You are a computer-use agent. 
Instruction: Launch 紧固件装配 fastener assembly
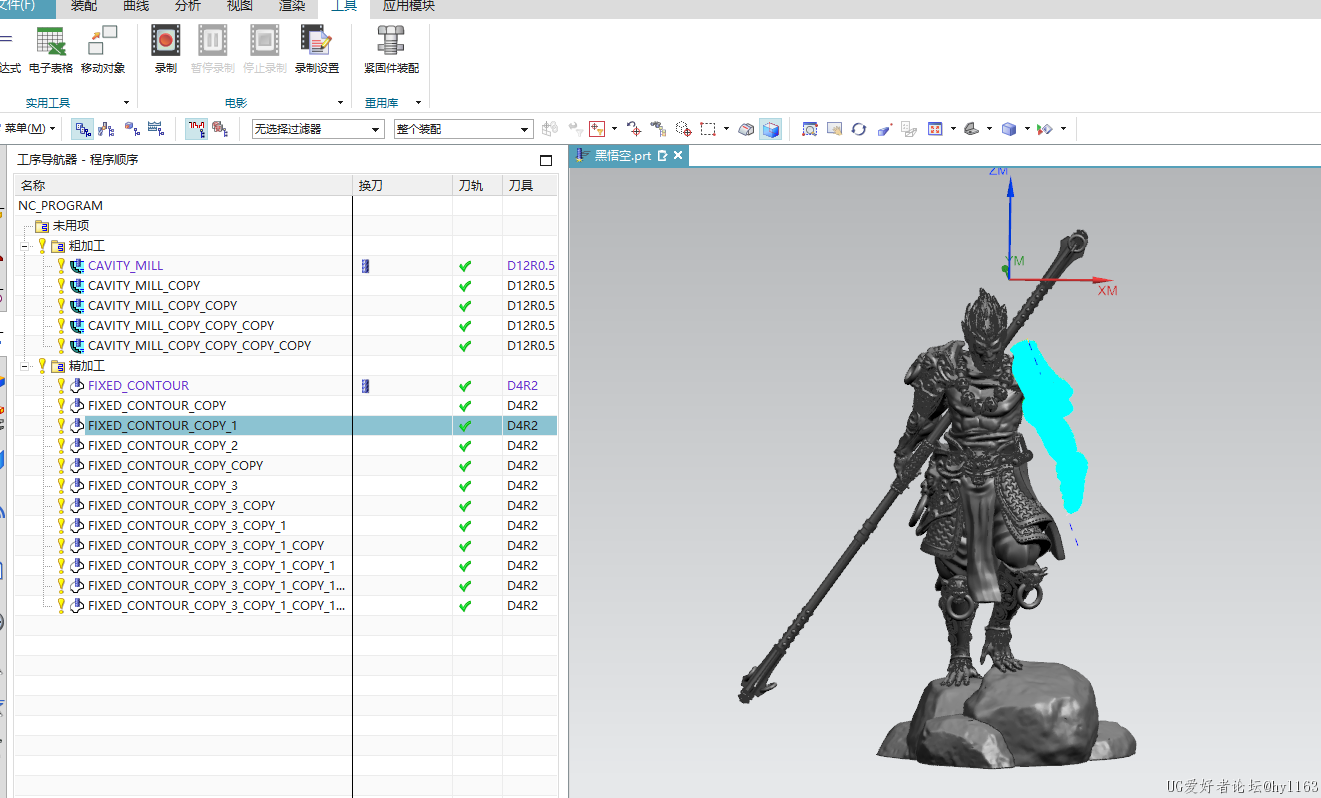pos(391,50)
